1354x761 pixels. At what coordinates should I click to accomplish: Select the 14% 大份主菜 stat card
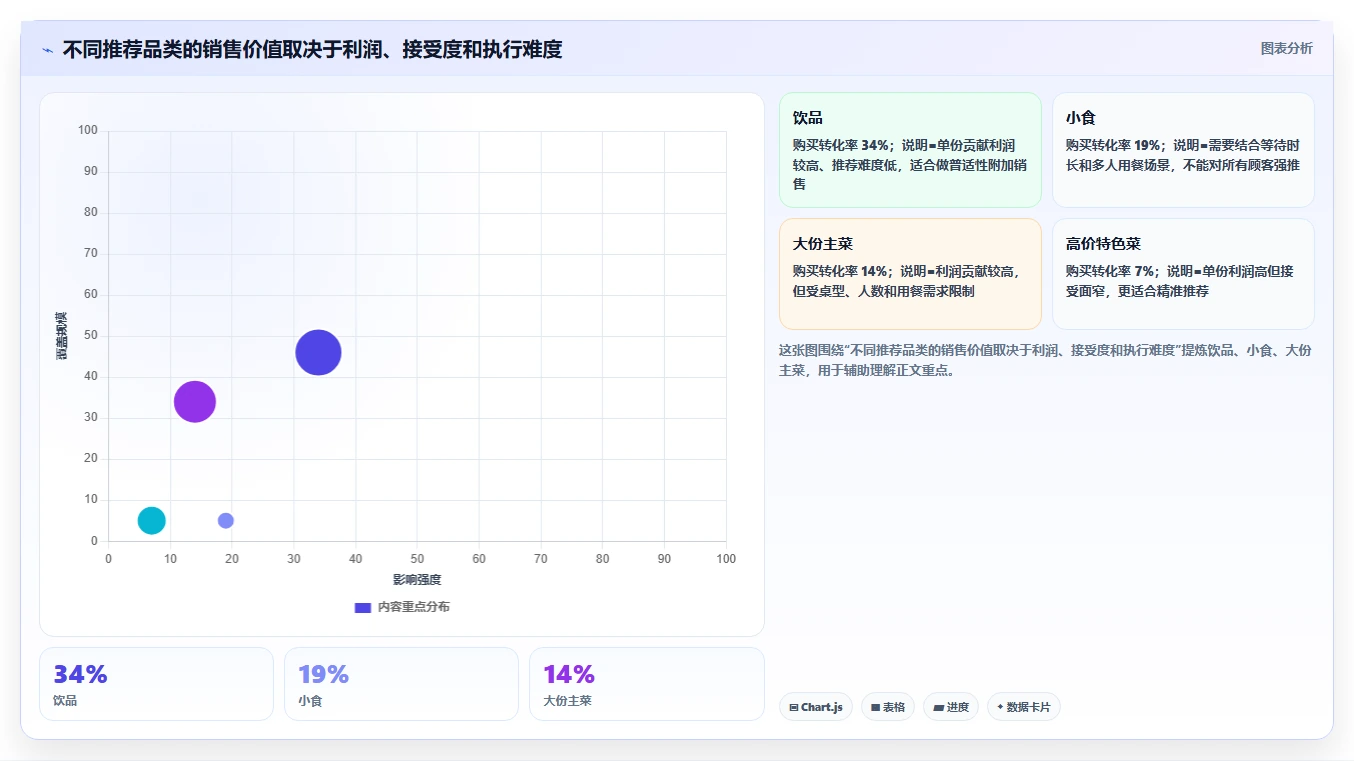647,684
